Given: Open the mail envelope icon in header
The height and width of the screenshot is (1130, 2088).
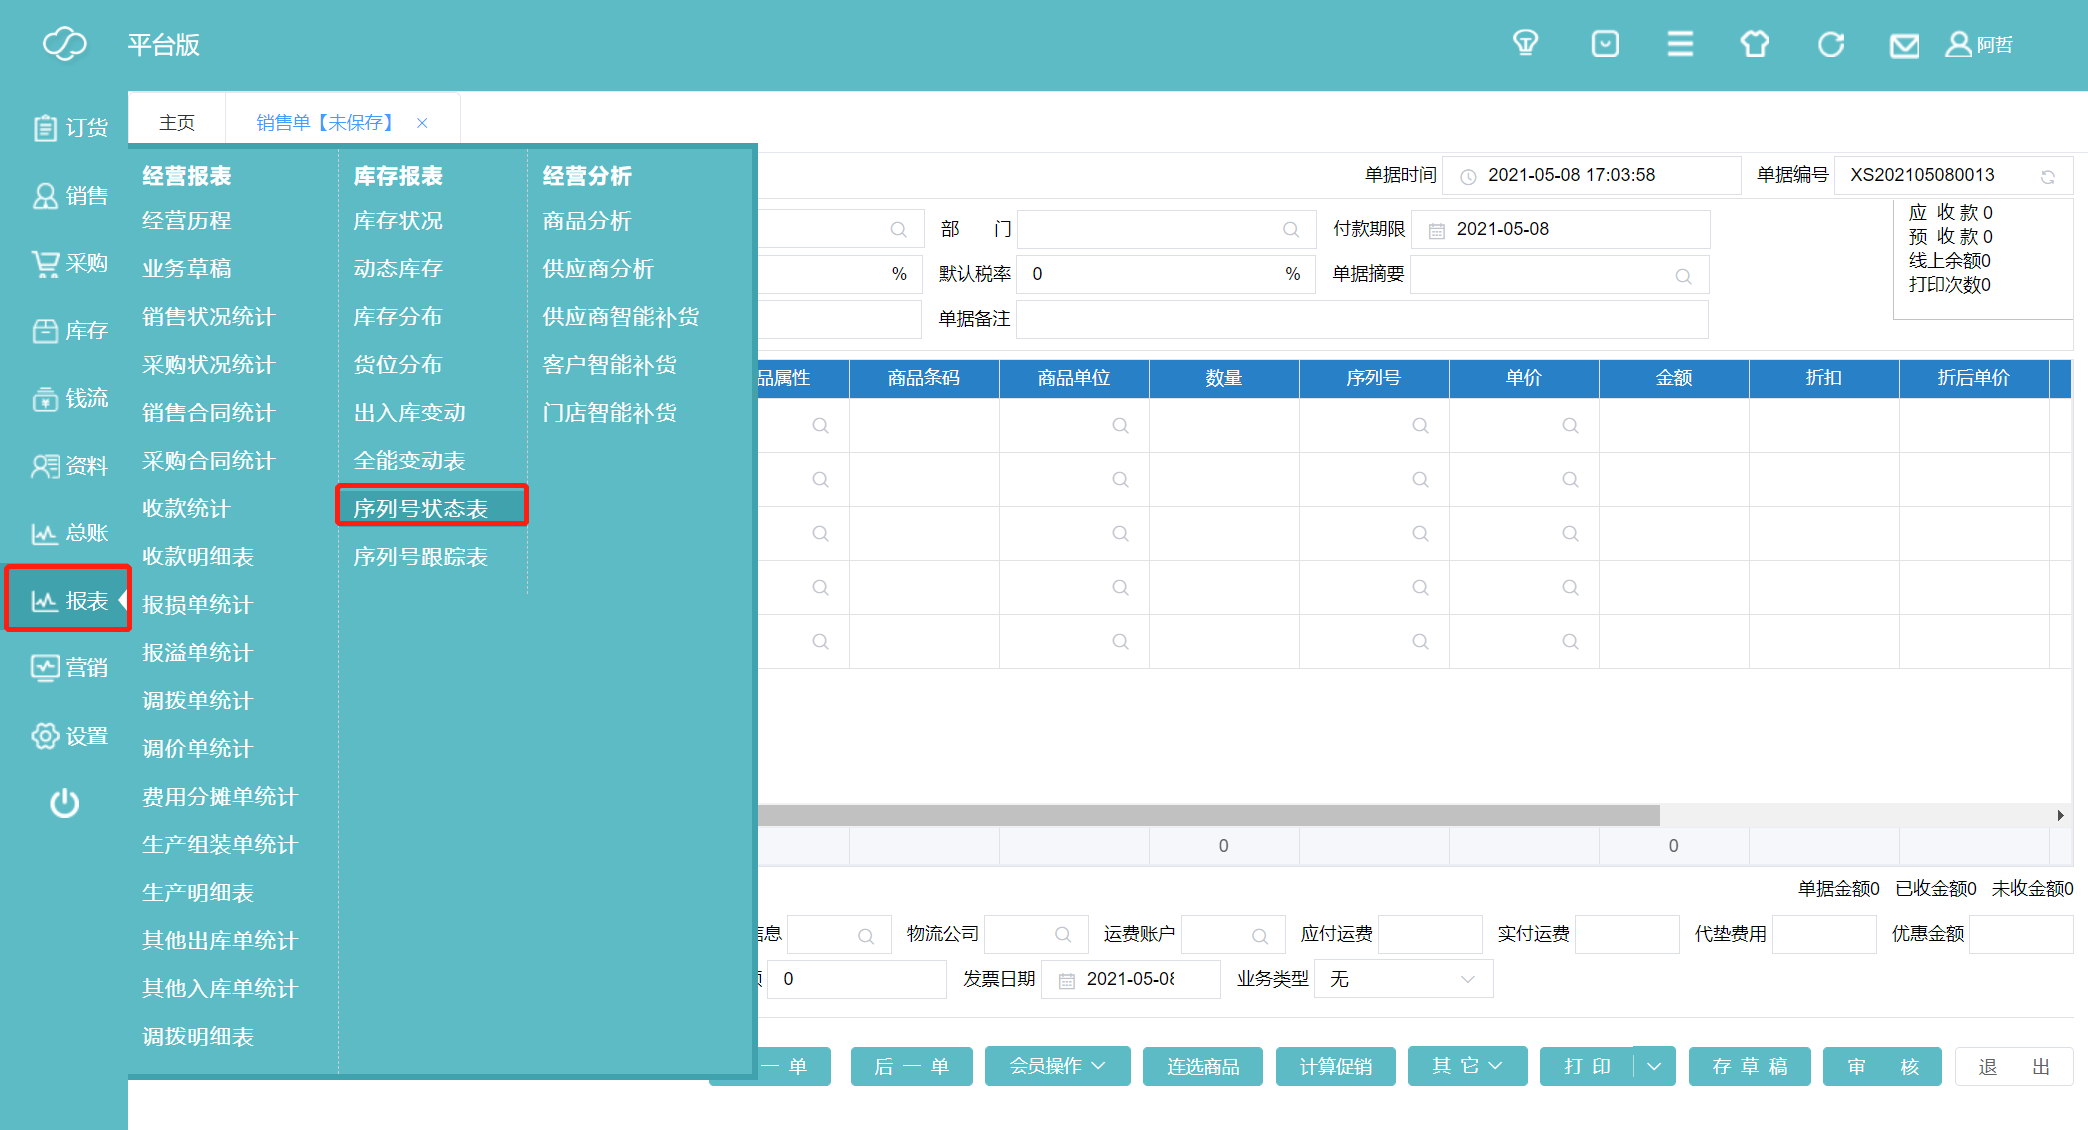Looking at the screenshot, I should tap(1904, 46).
